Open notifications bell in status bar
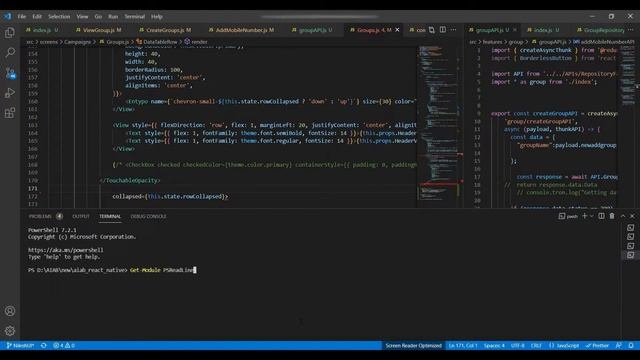Image resolution: width=640 pixels, height=360 pixels. click(x=631, y=345)
